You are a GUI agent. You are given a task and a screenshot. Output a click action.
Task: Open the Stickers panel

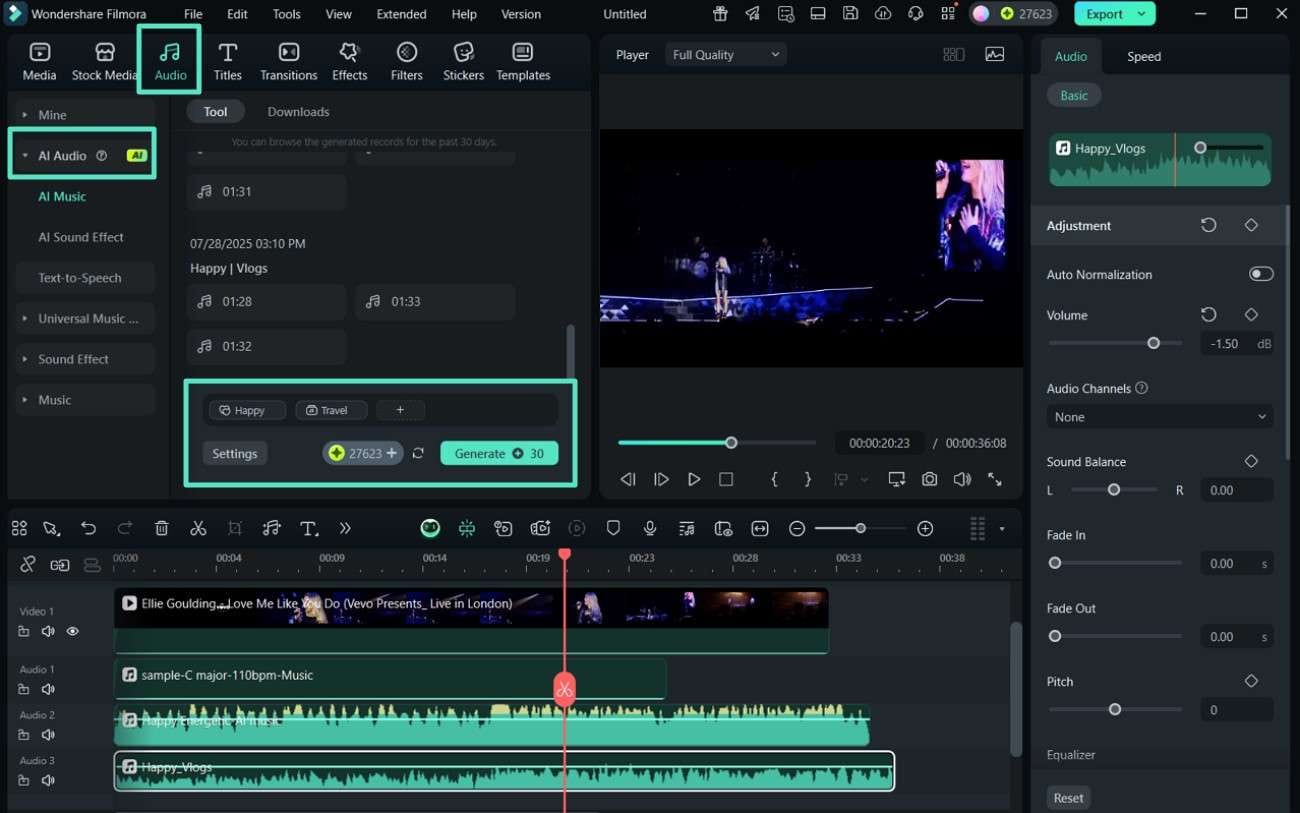(463, 61)
